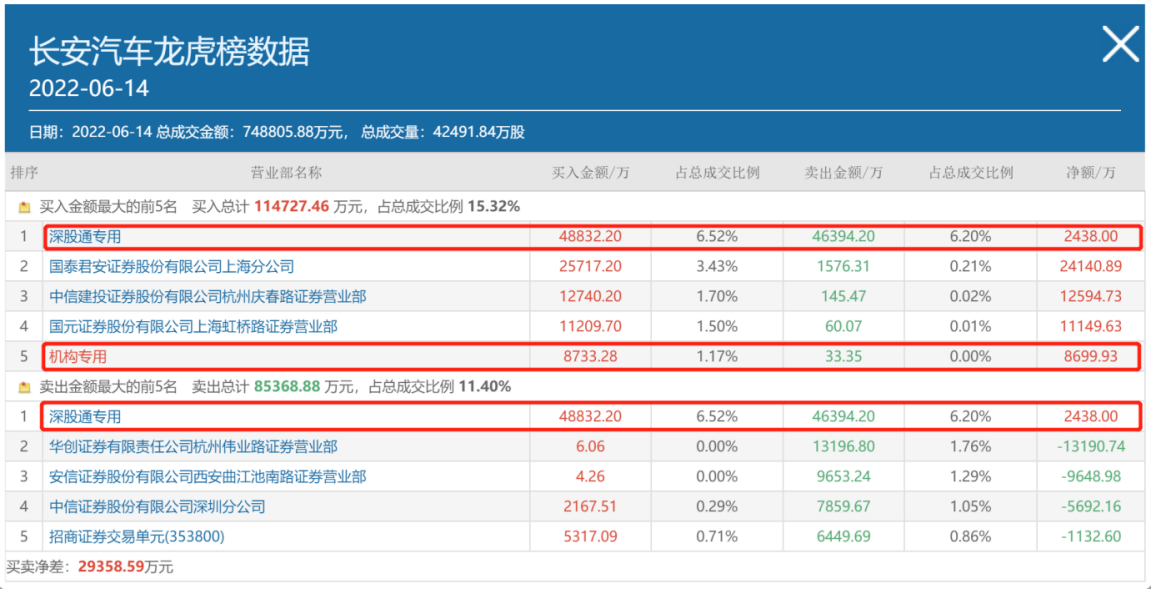Select the 0.86% proportion cell

[x=971, y=537]
